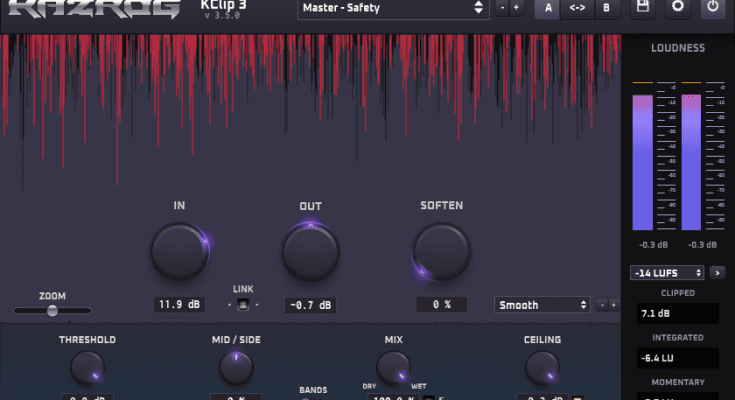Toggle the plugin power bypass button
Image resolution: width=735 pixels, height=400 pixels.
tap(712, 7)
